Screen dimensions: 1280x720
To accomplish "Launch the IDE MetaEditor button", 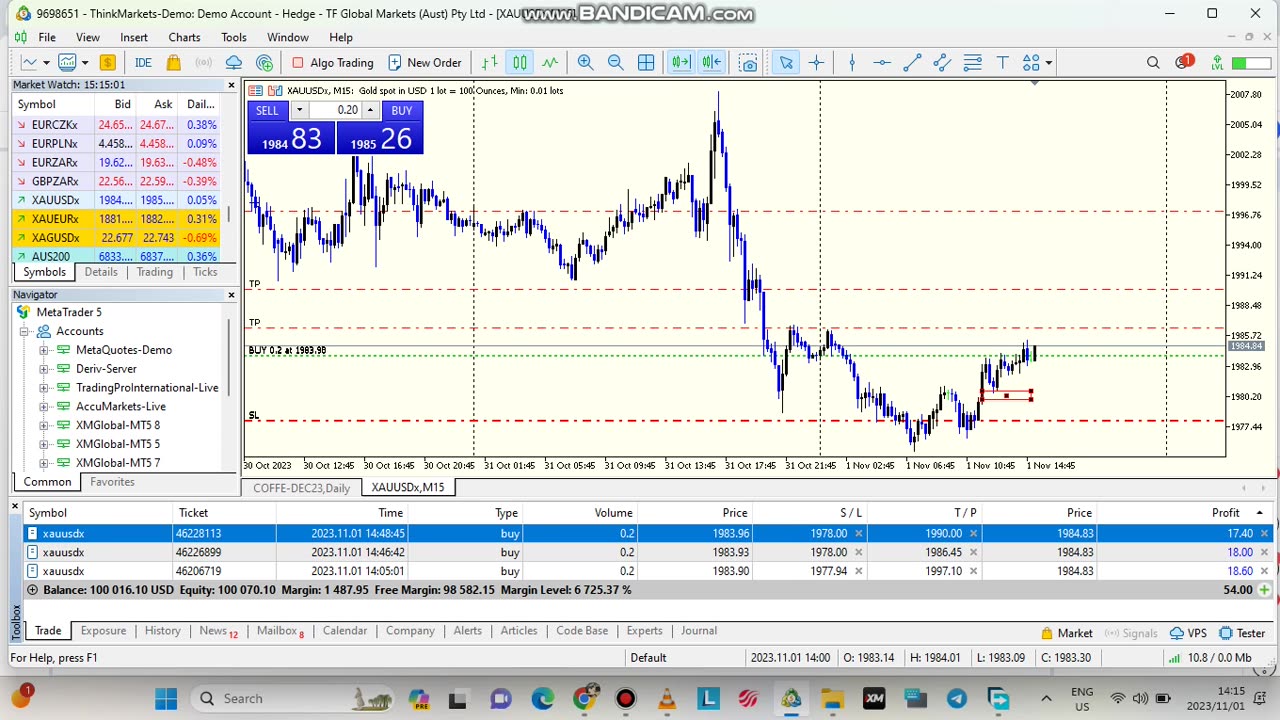I will click(x=143, y=62).
